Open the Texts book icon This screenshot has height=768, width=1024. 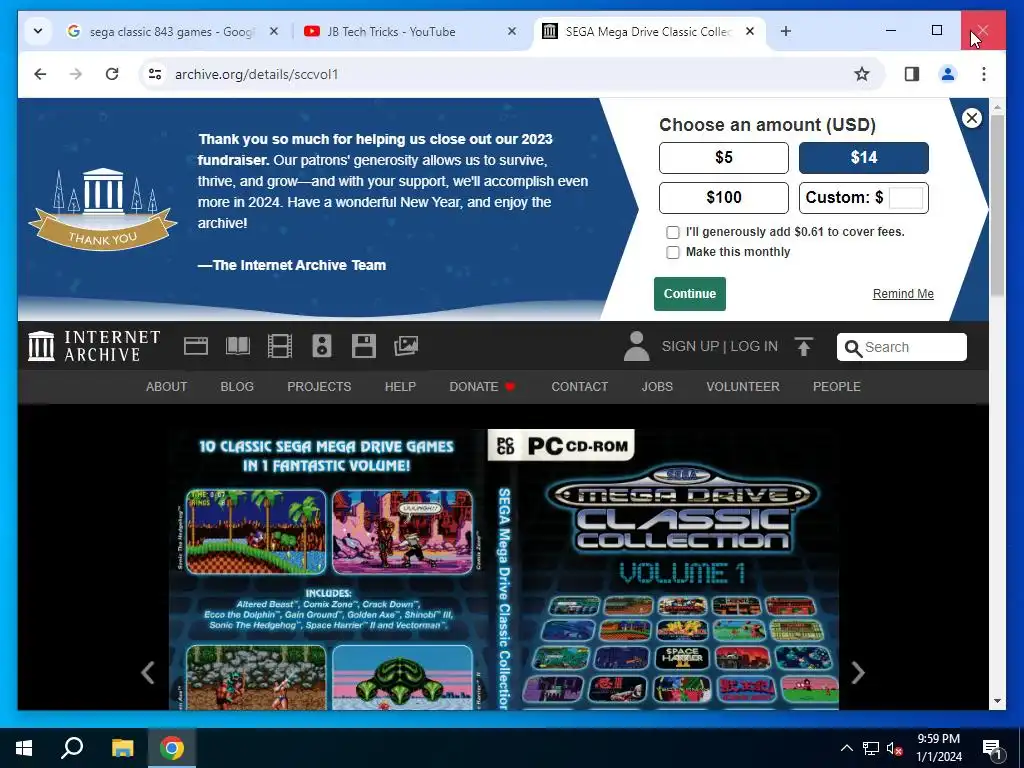click(x=238, y=346)
